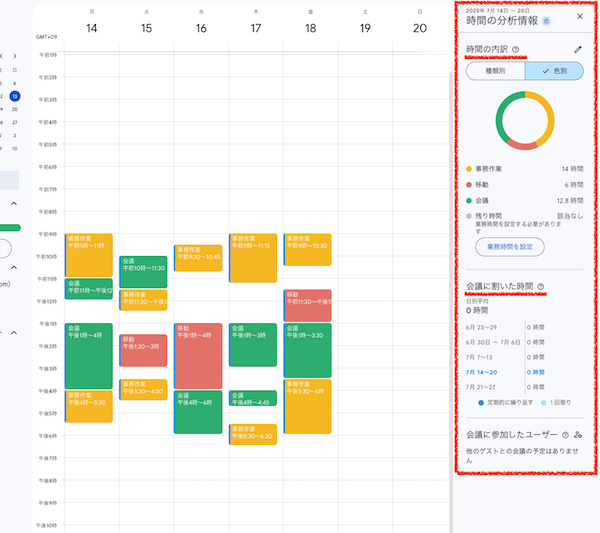Open Friday 事務作業 午前9時〜10:30 event
Screen dimensions: 600x533
coord(307,249)
